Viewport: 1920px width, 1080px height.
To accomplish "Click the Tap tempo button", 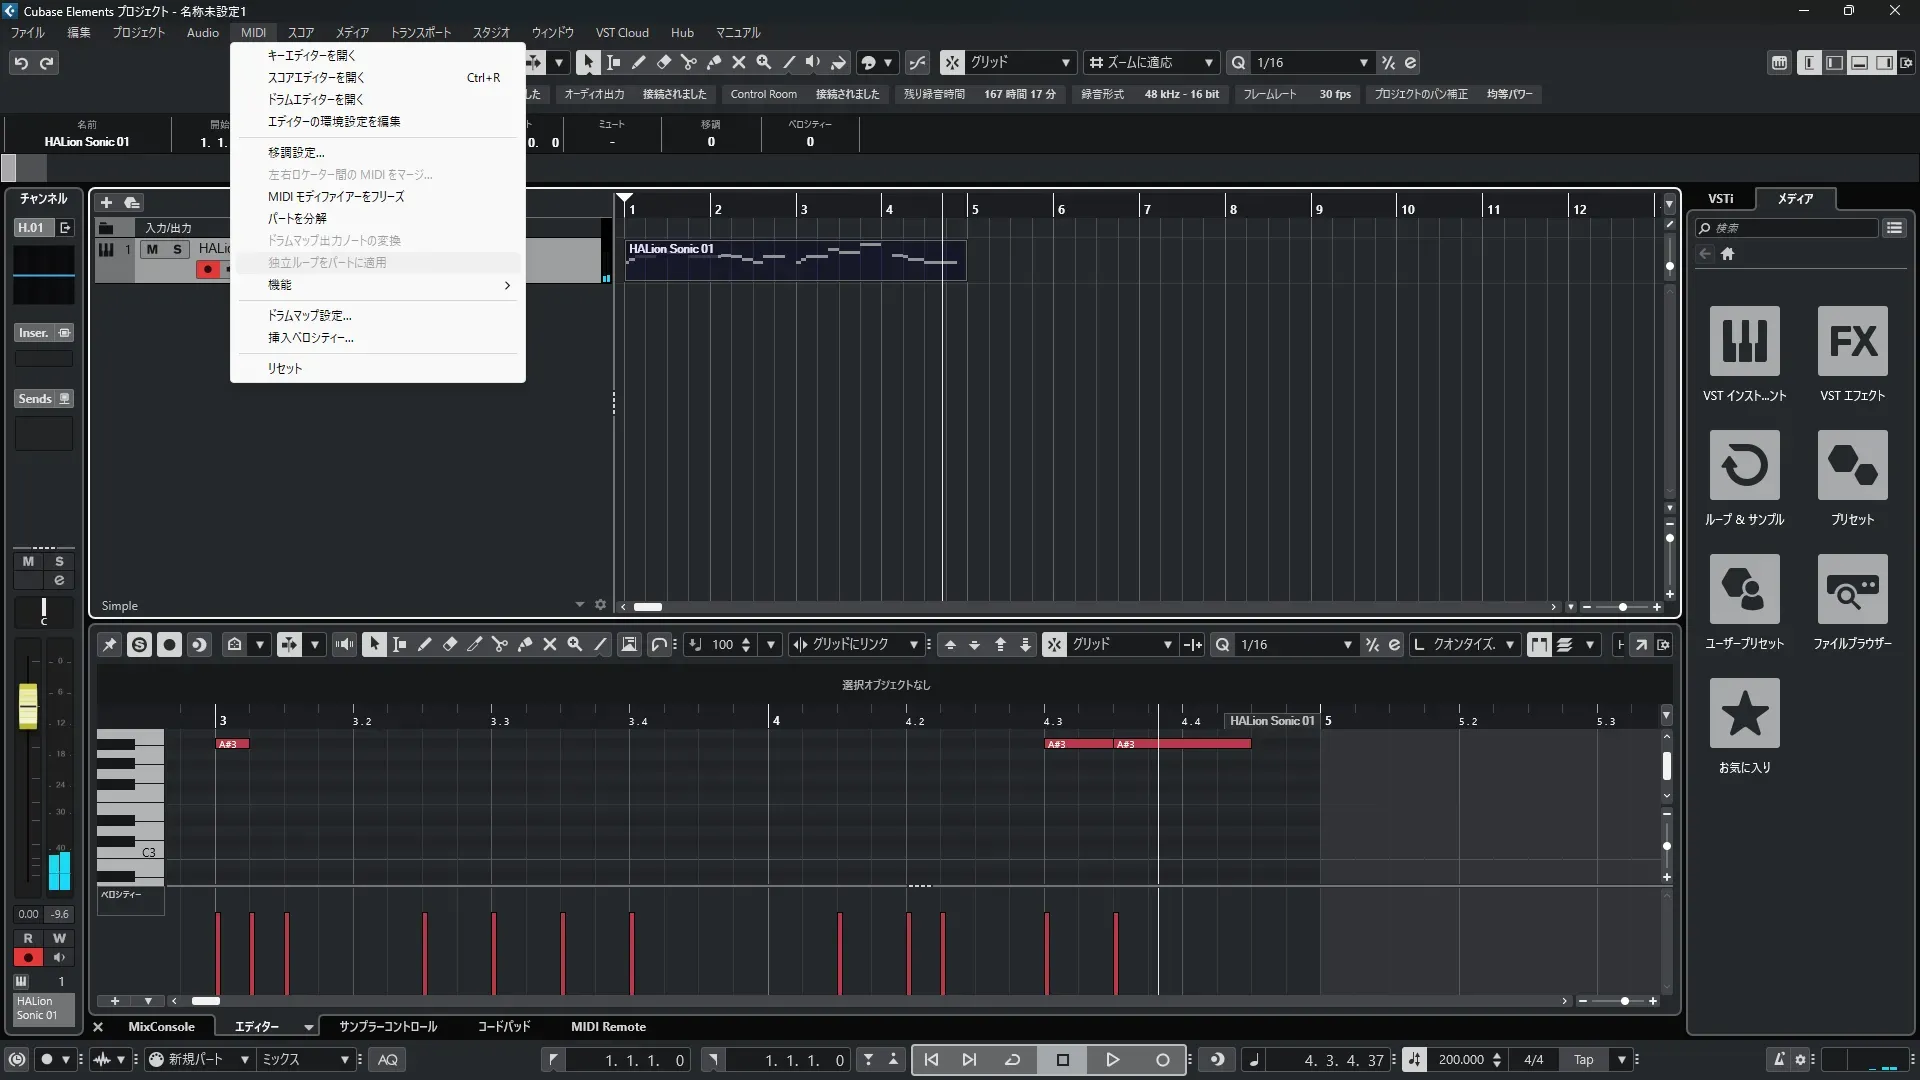I will 1583,1059.
